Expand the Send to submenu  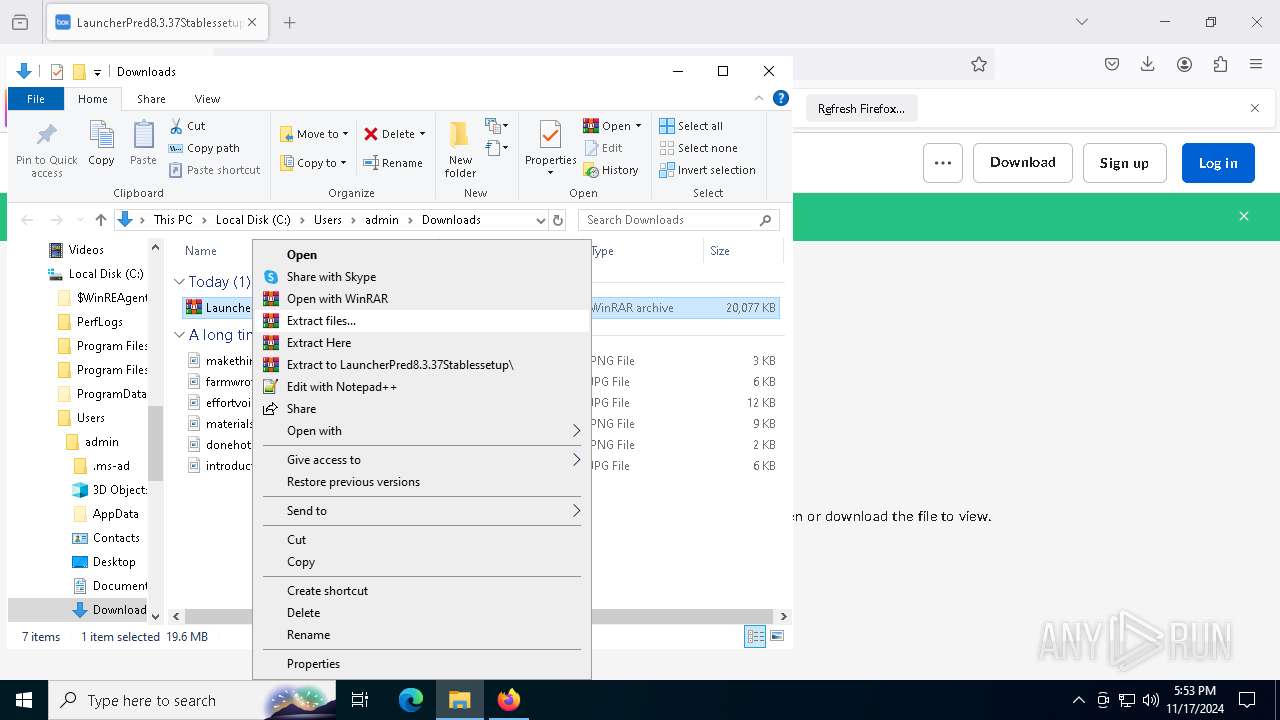click(421, 511)
